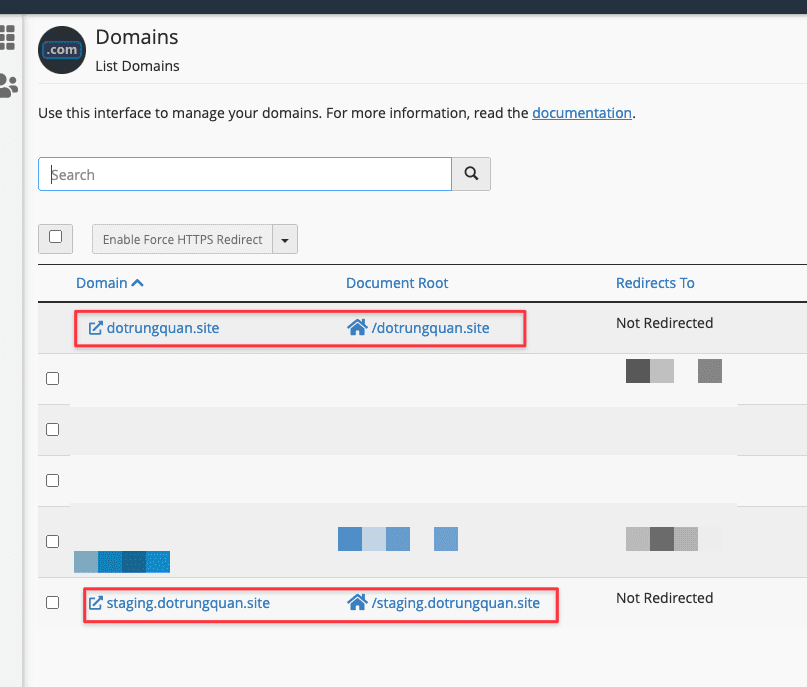
Task: Click the home icon beside /staging.dotrungquan.site
Action: (358, 602)
